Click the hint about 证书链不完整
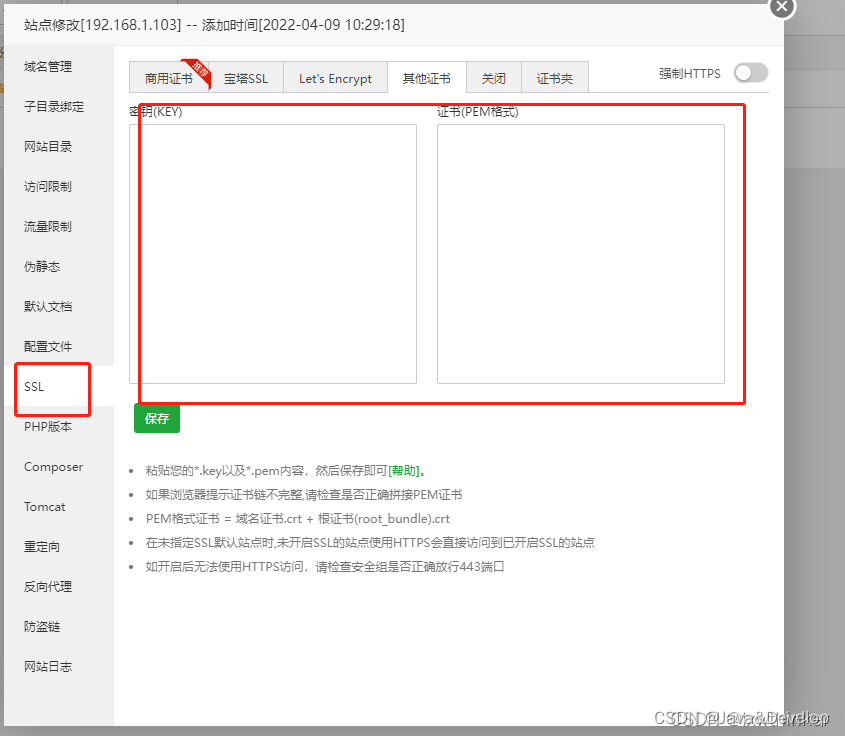 point(304,494)
